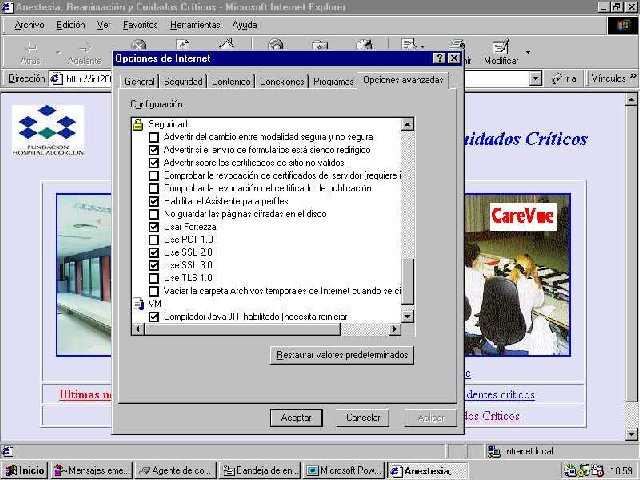Switch to the Seguridad tab

point(183,81)
